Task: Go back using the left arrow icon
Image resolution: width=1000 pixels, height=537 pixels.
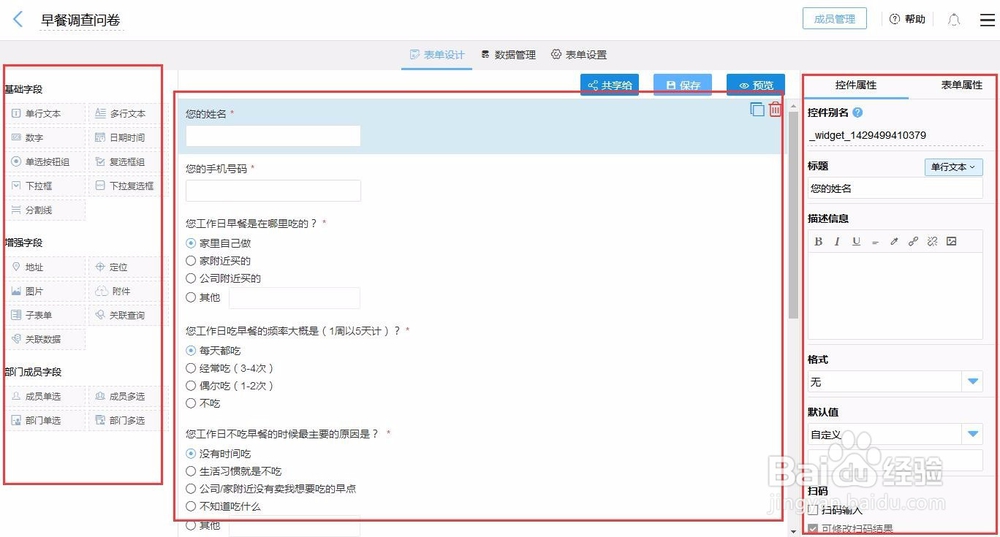Action: pos(18,20)
